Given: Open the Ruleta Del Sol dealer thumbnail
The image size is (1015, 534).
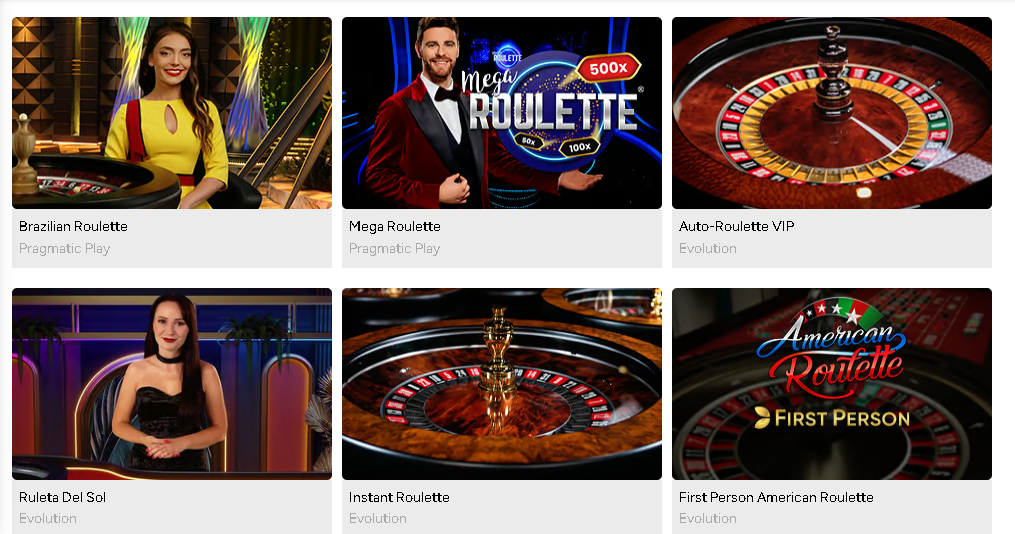Looking at the screenshot, I should [x=172, y=384].
